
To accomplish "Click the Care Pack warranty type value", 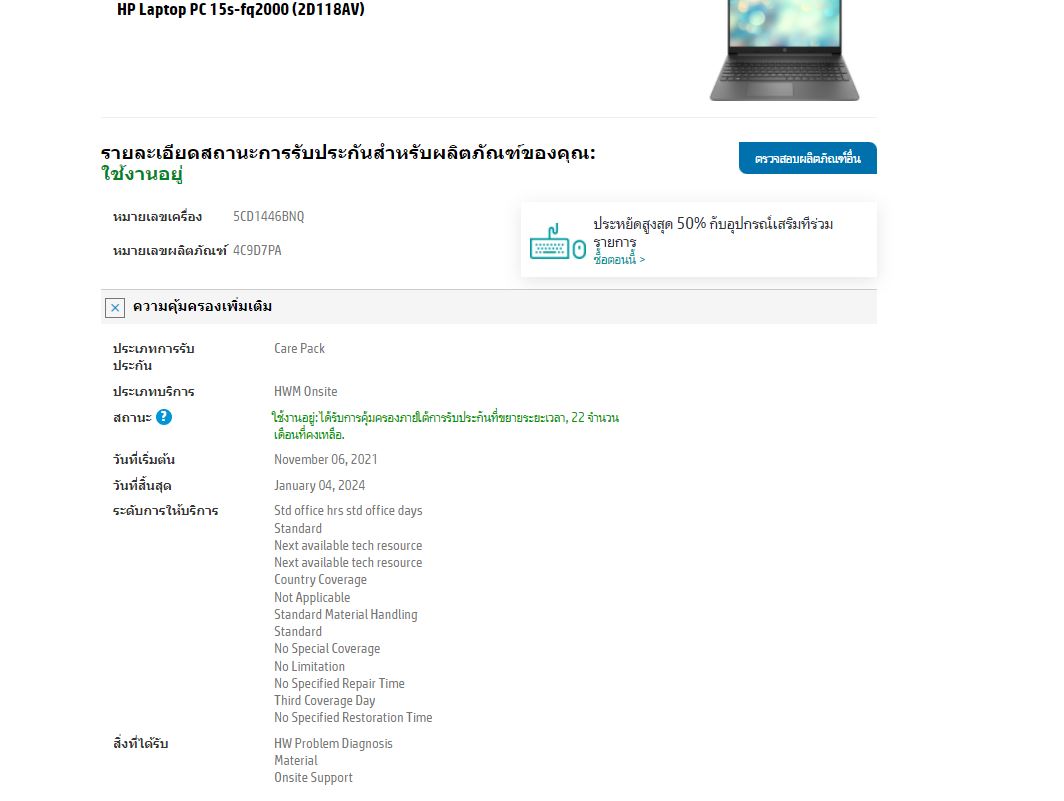I will pyautogui.click(x=299, y=348).
